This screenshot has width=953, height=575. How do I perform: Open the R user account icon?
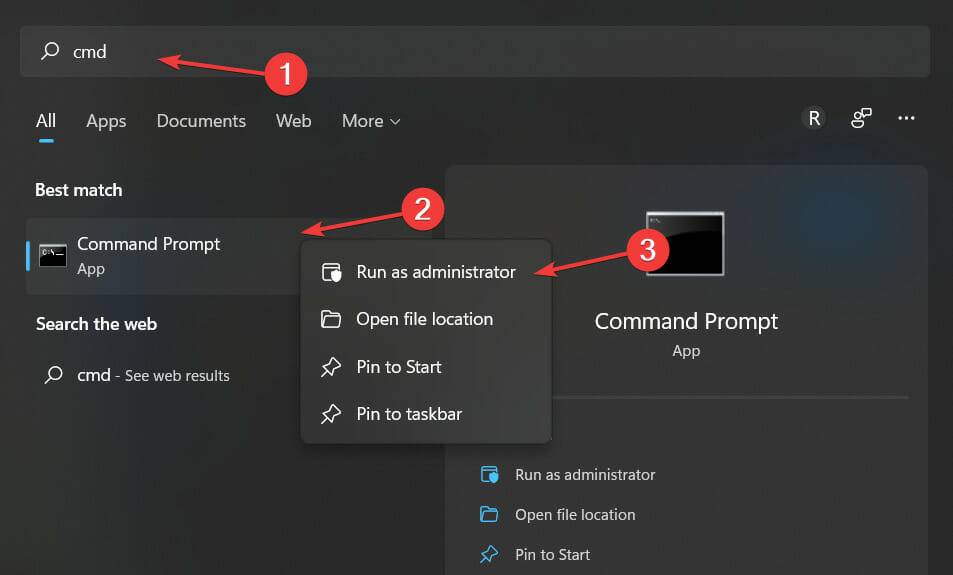814,118
